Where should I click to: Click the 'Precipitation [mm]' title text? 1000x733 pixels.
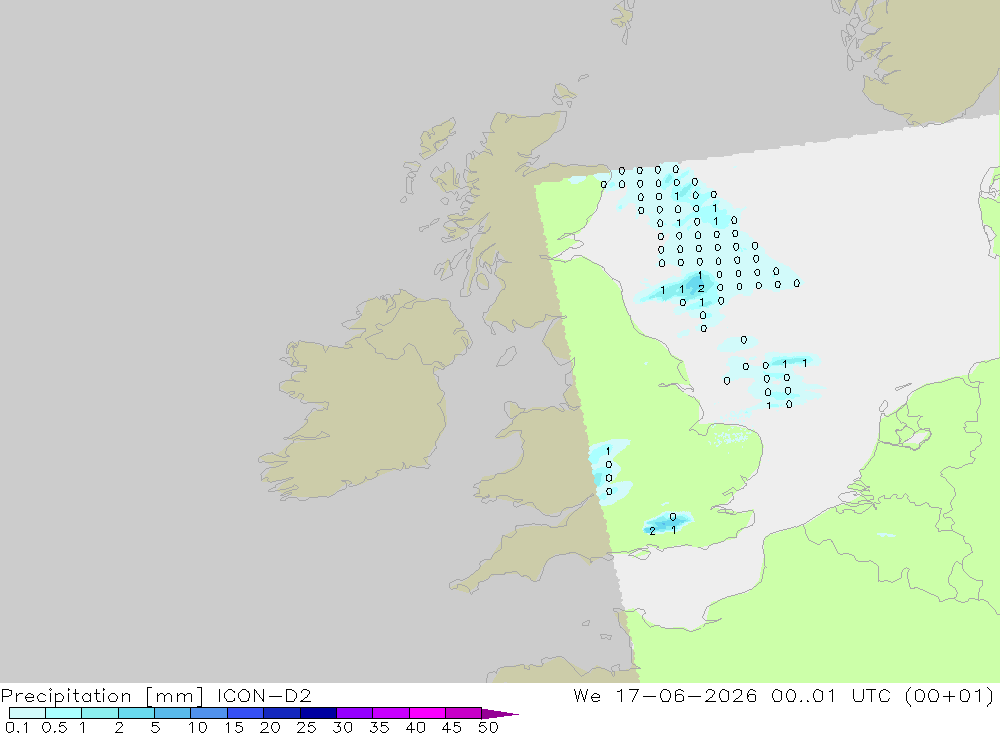click(102, 696)
